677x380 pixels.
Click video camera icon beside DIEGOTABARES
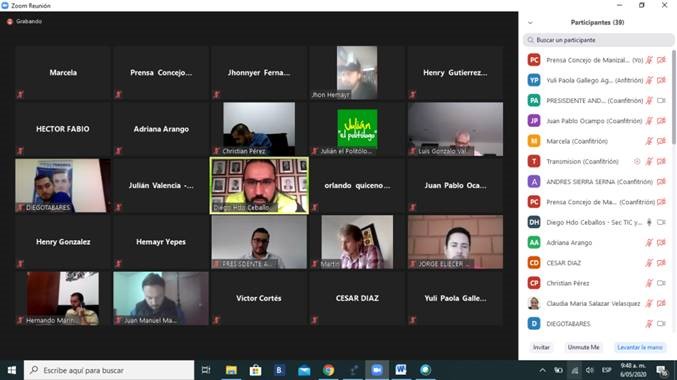click(661, 324)
